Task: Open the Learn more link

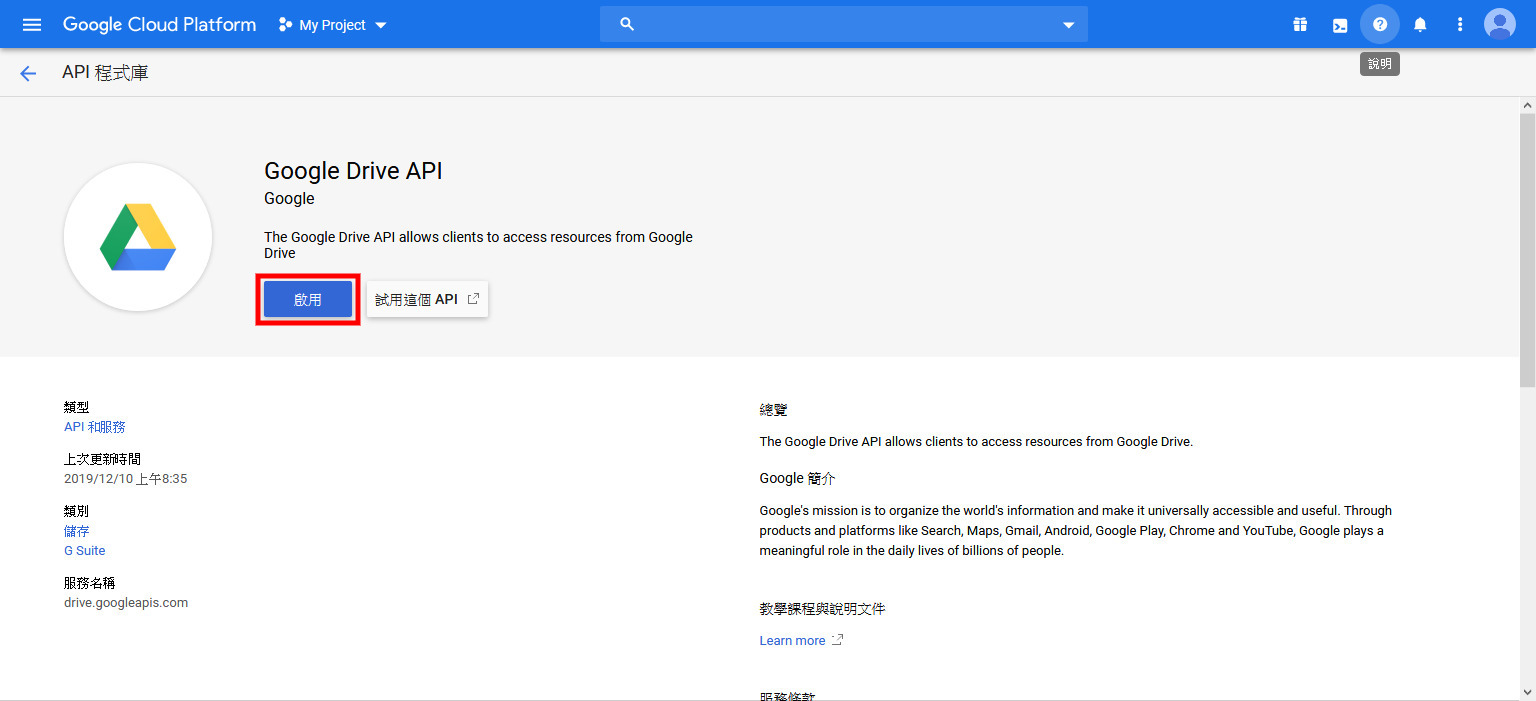Action: pyautogui.click(x=801, y=640)
